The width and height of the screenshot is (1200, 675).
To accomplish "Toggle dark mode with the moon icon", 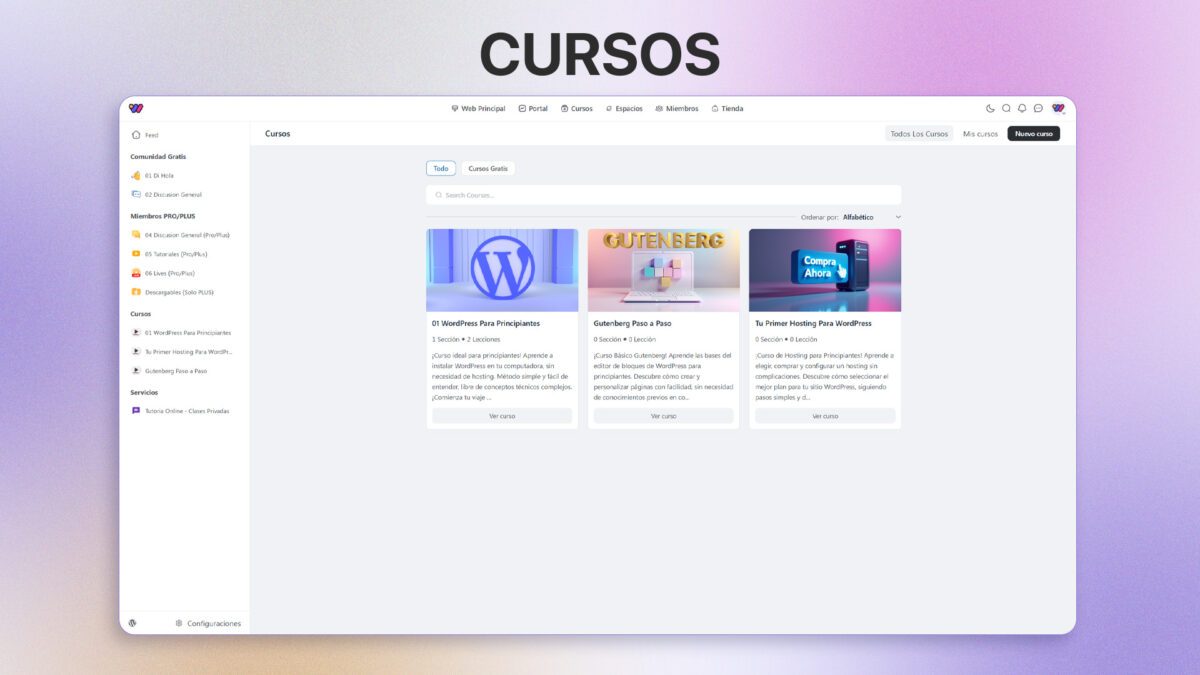I will pos(990,109).
